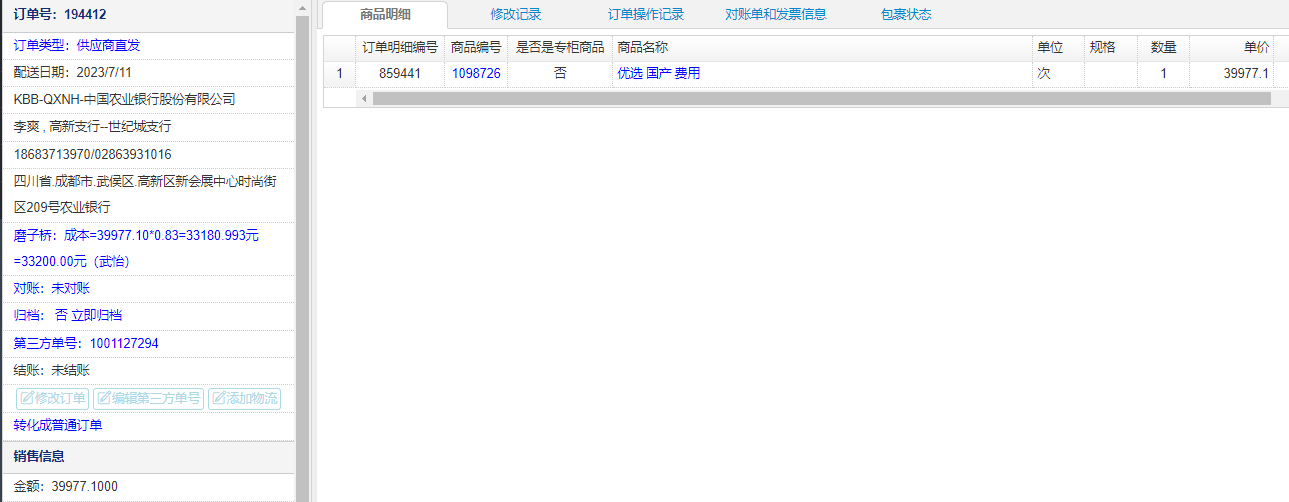The image size is (1289, 502).
Task: Click the 修改订单 button
Action: tap(53, 398)
